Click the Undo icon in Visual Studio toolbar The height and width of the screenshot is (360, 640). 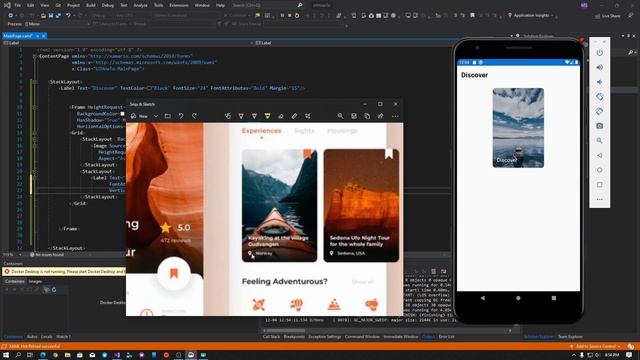[68, 16]
